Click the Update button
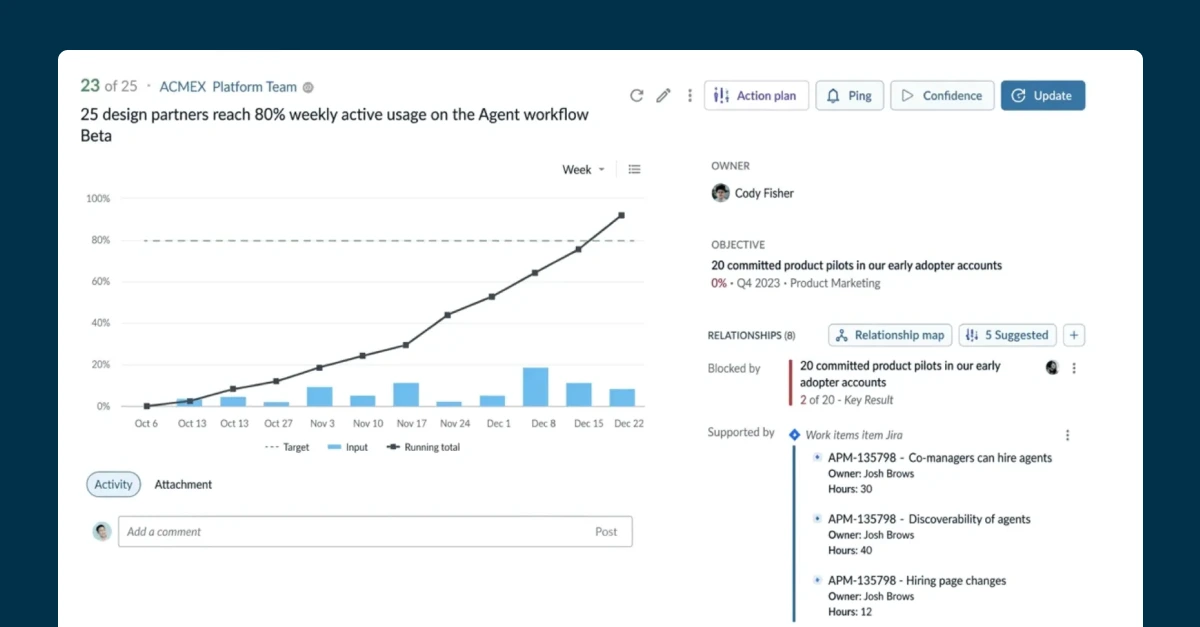 click(1043, 96)
